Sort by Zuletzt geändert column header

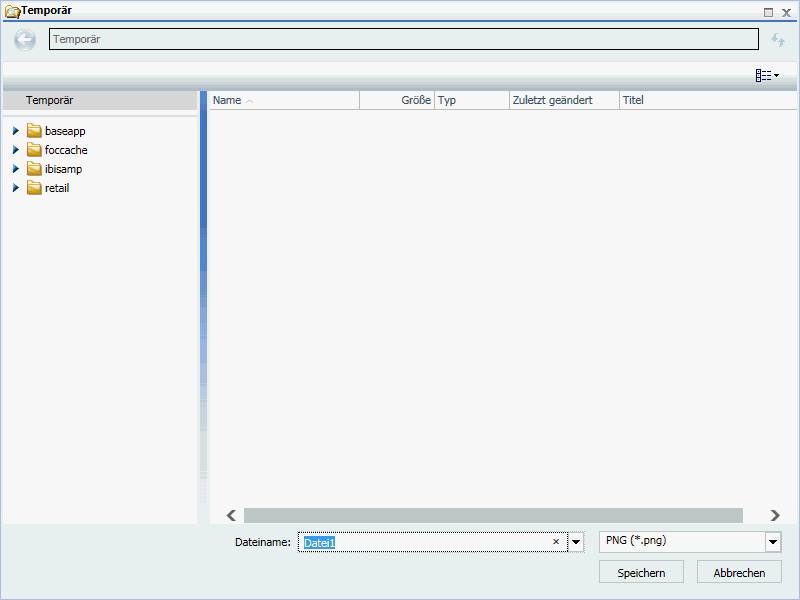click(564, 100)
